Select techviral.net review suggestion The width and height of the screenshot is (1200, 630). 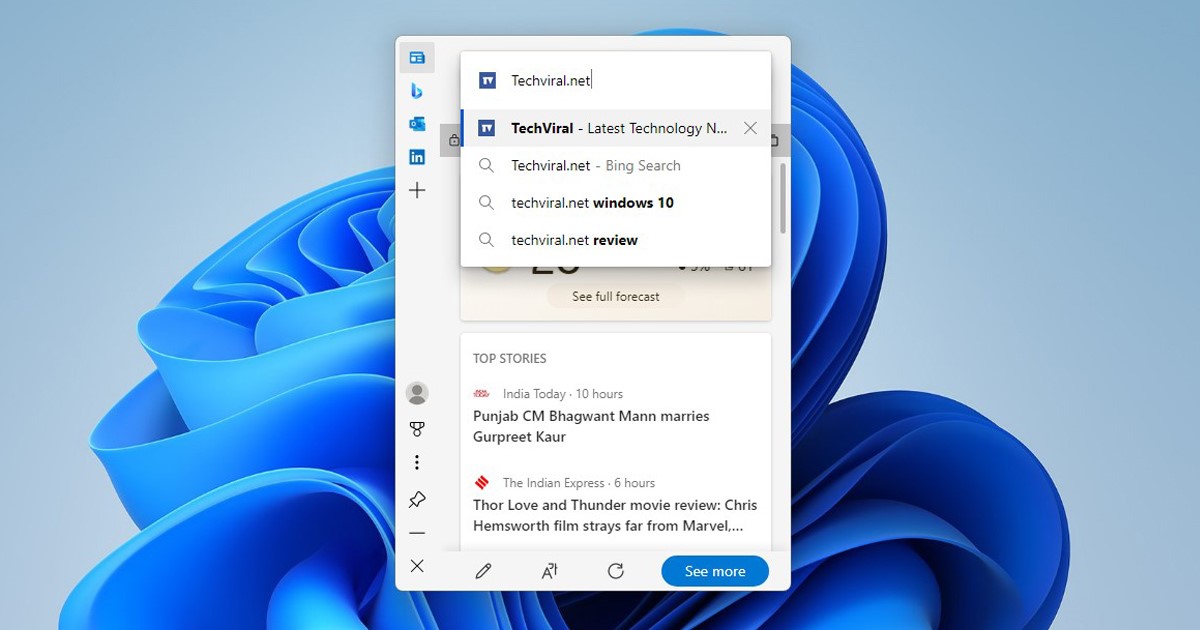click(x=616, y=240)
